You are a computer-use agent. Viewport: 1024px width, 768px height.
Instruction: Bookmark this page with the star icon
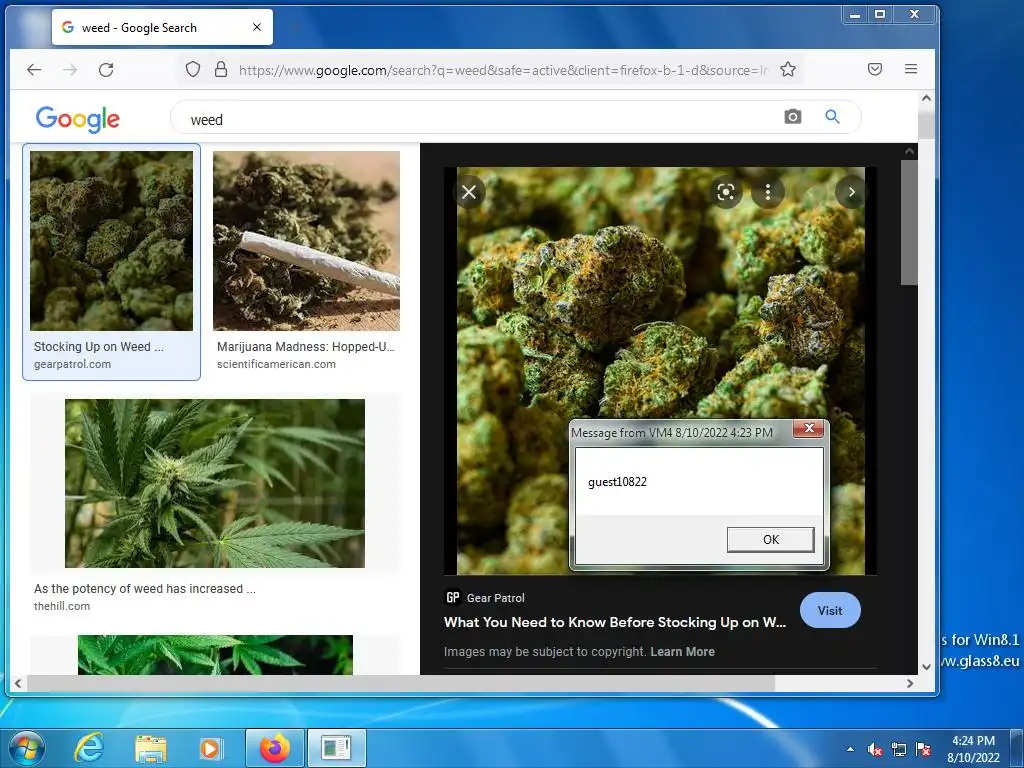click(788, 69)
